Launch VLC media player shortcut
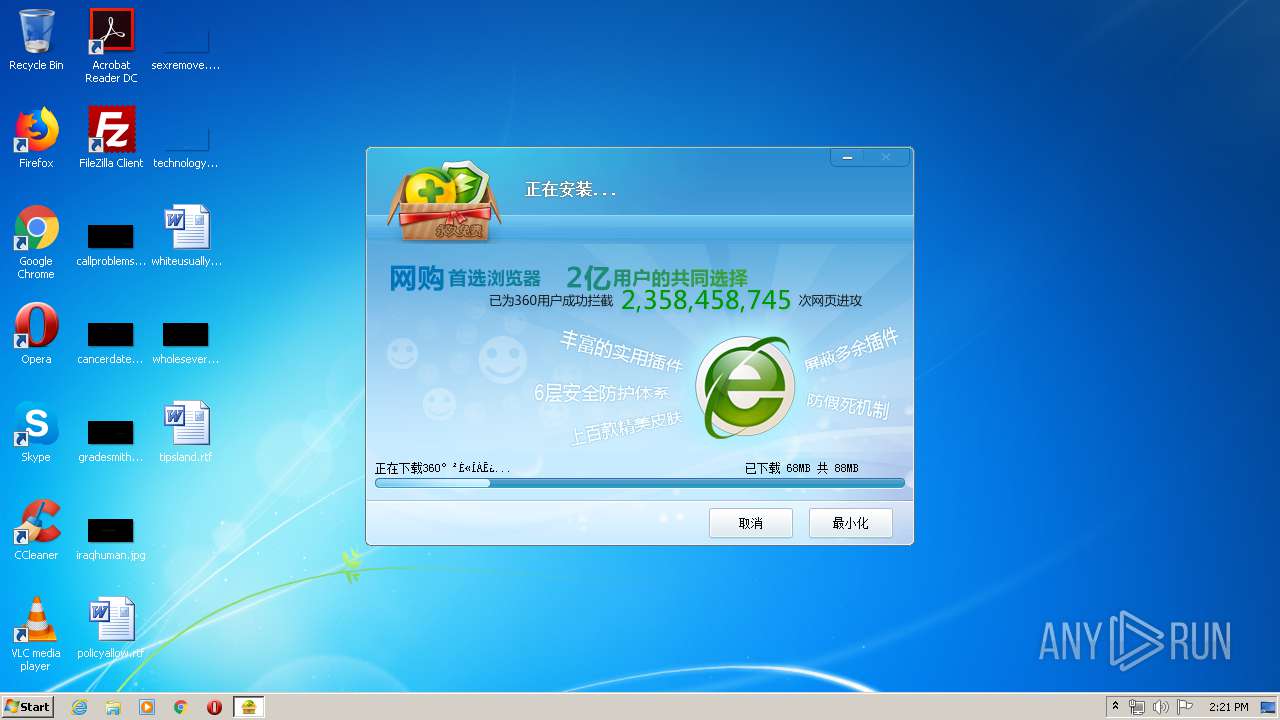The image size is (1280, 720). pos(36,634)
